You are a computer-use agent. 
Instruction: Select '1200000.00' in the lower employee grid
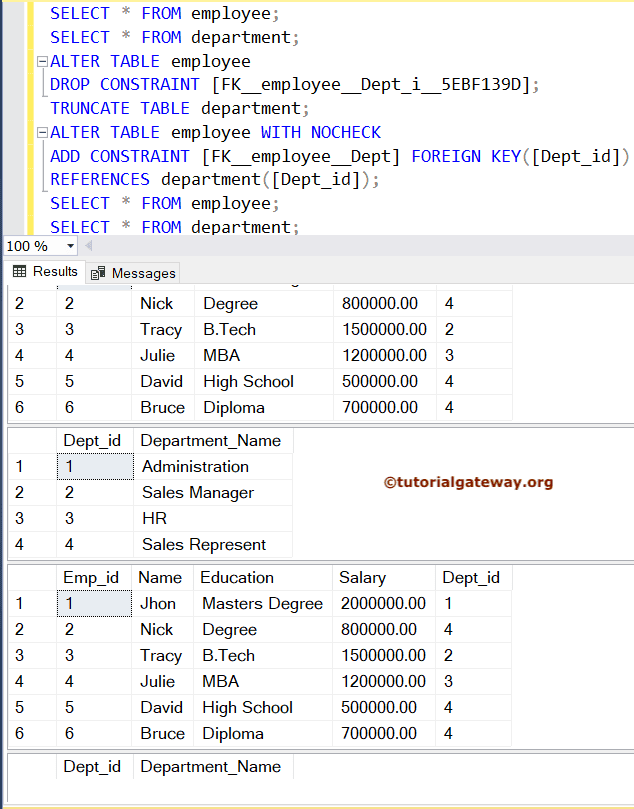[384, 682]
